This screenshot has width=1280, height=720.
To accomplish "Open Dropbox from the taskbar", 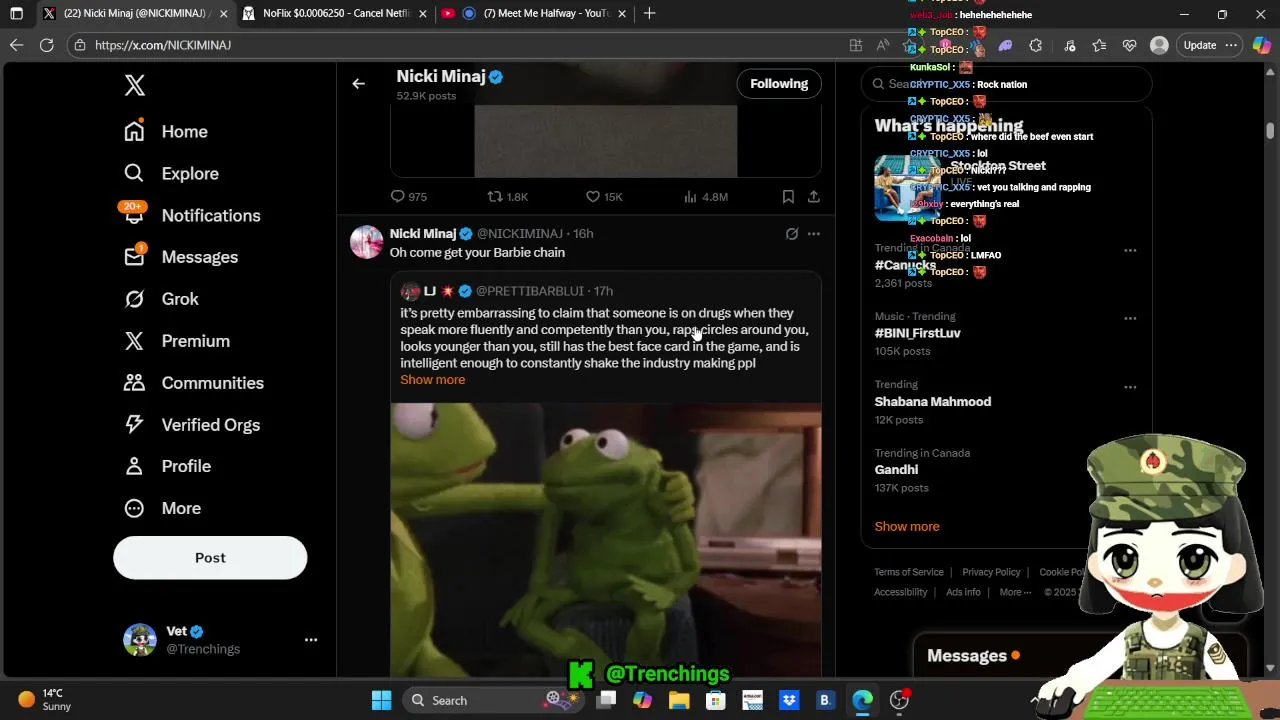I will tap(789, 700).
